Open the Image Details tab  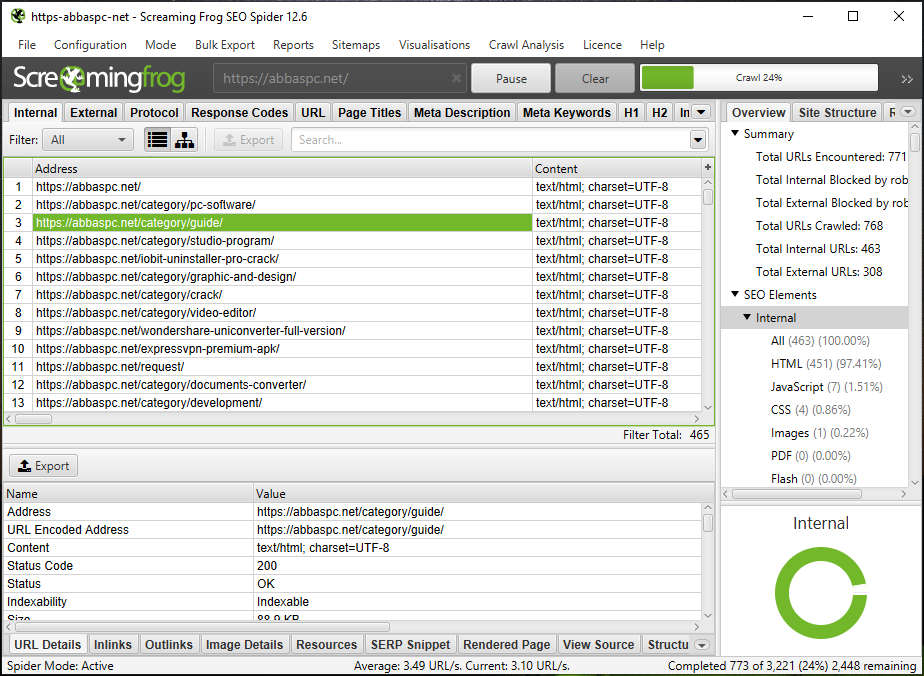tap(244, 645)
